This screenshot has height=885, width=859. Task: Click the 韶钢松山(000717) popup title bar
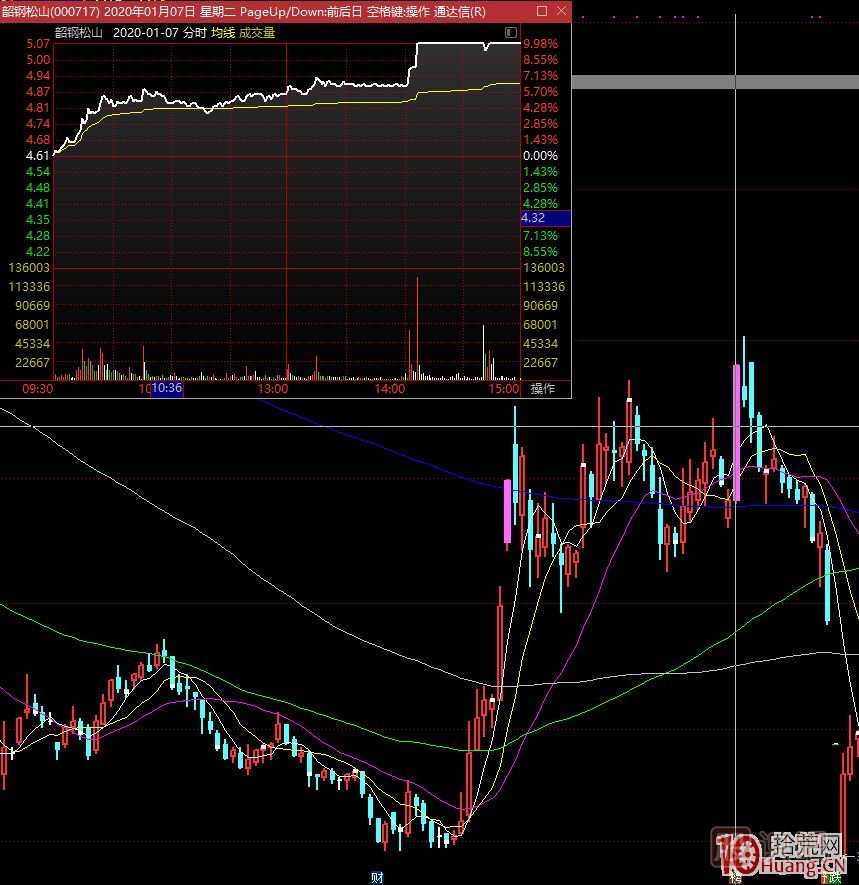[x=250, y=11]
